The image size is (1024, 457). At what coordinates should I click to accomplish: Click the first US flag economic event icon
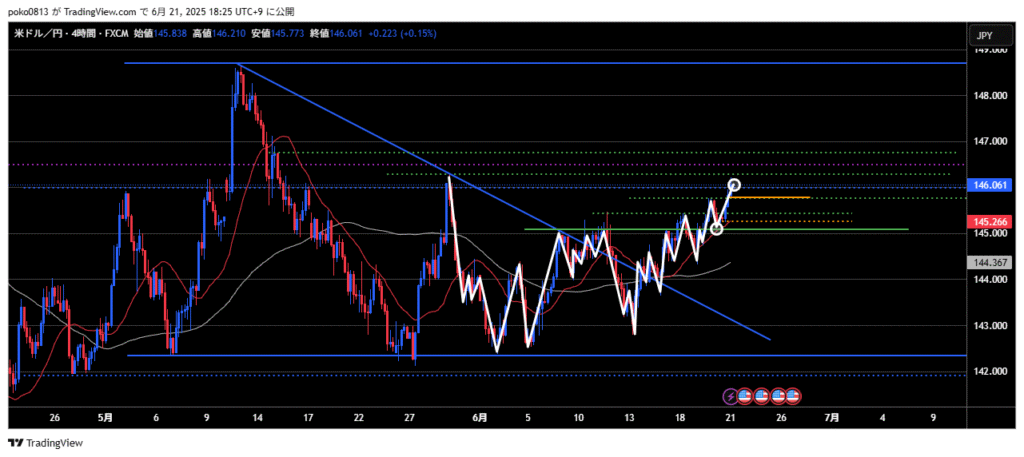click(745, 396)
